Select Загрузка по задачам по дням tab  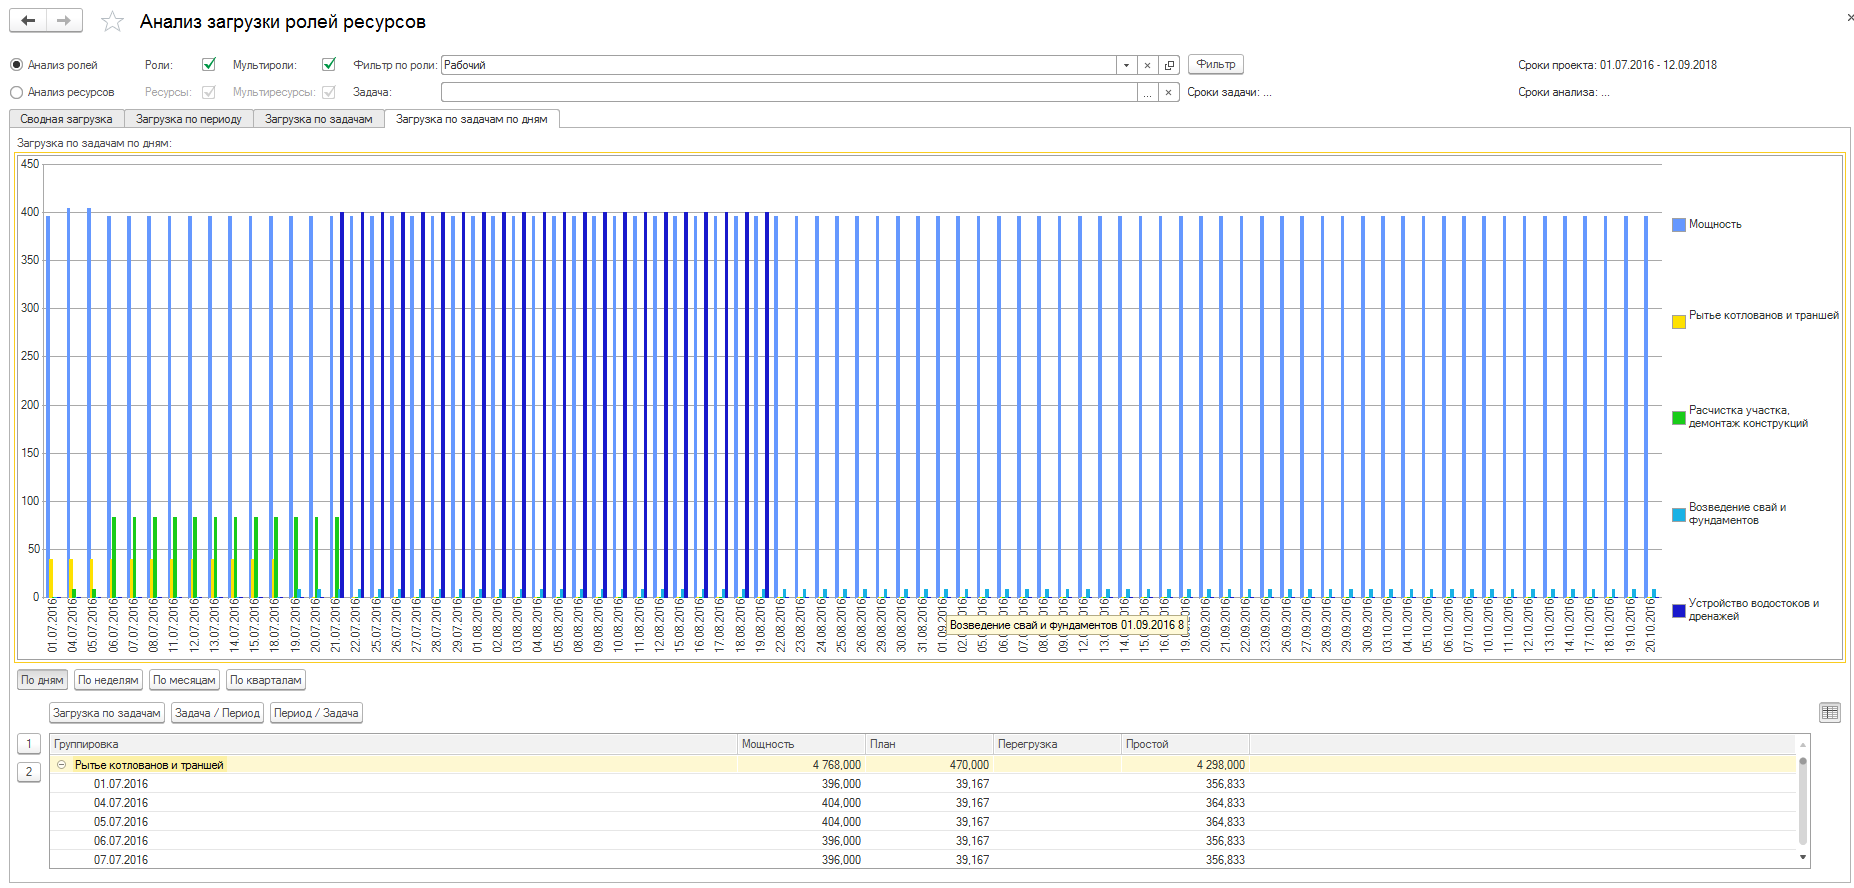472,119
